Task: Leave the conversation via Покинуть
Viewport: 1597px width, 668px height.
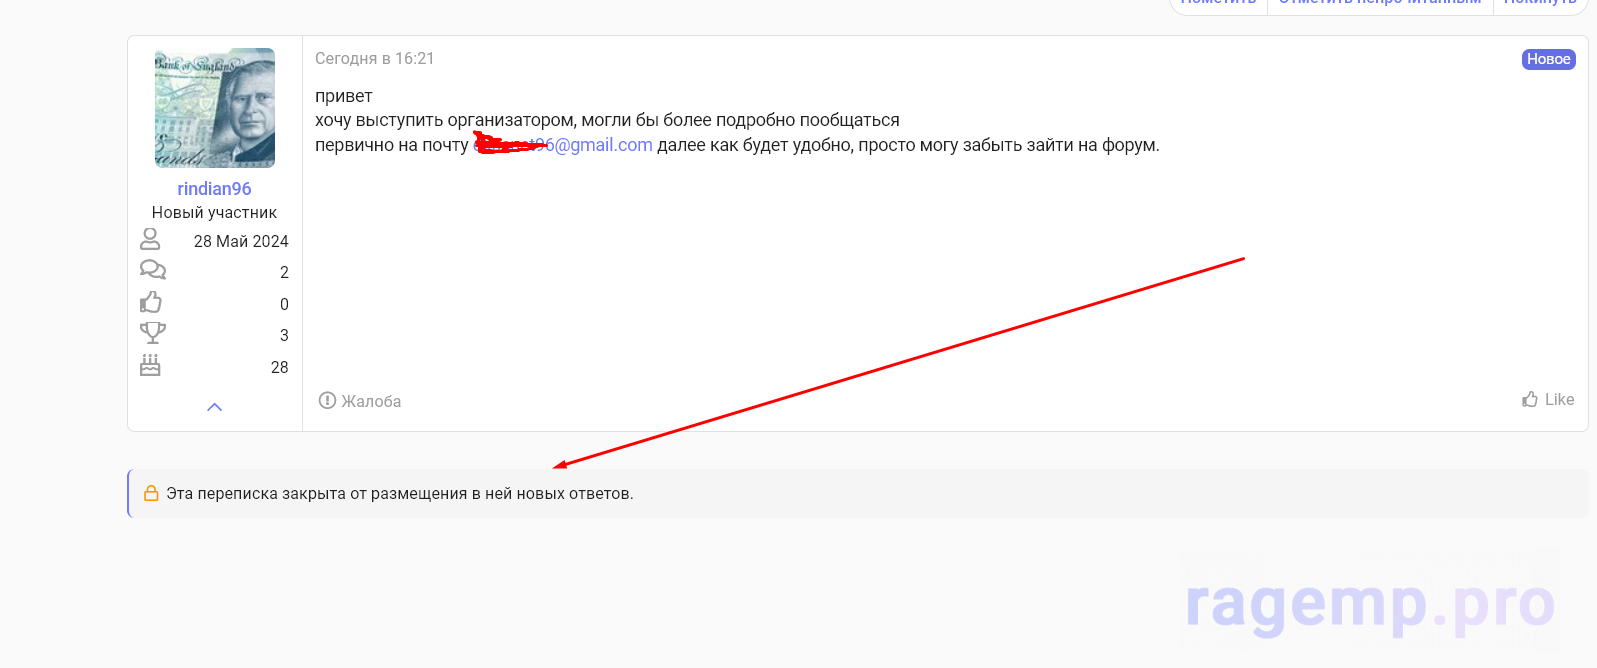Action: tap(1539, 4)
